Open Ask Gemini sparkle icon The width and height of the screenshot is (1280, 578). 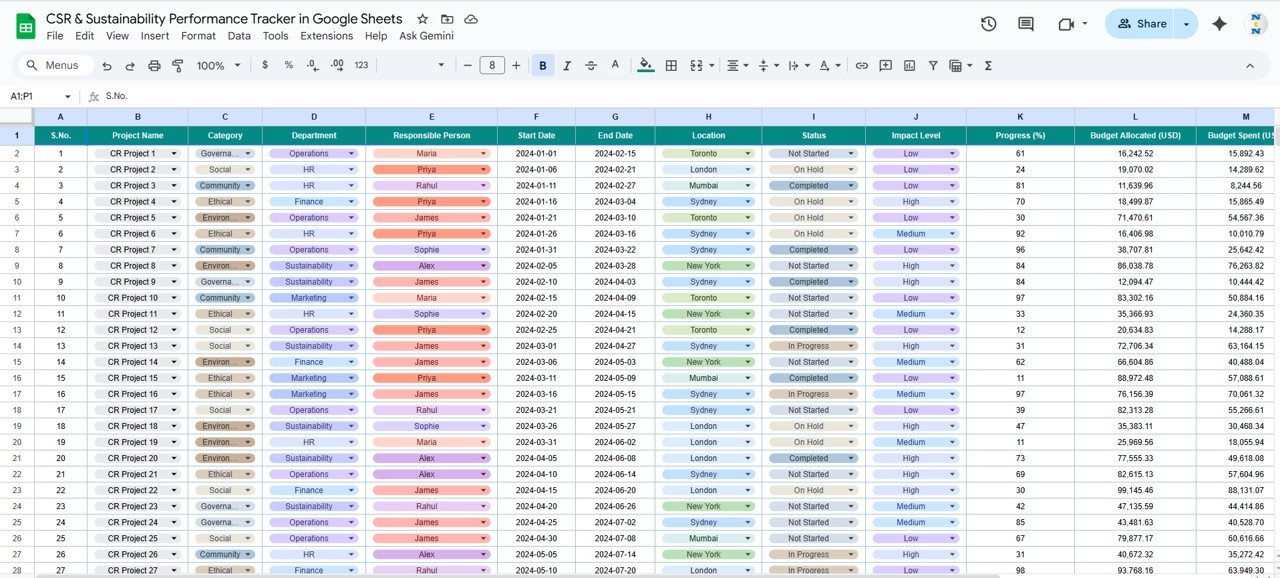coord(1219,24)
